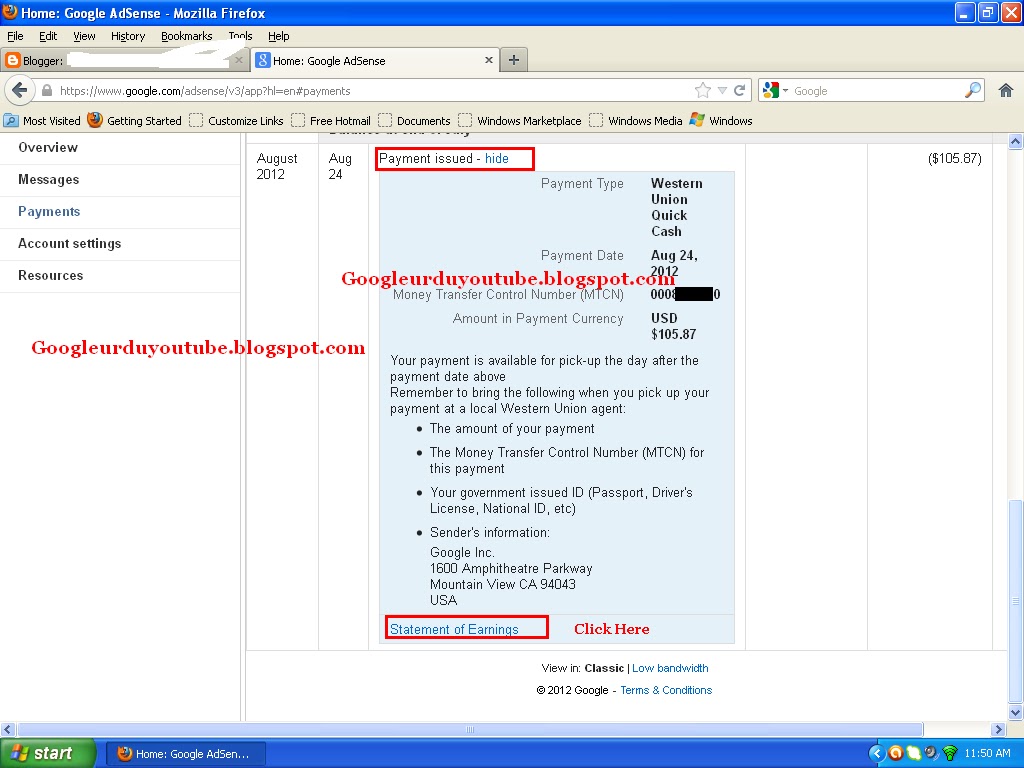Screen dimensions: 1024x768
Task: Close the Blogger tab
Action: (x=239, y=60)
